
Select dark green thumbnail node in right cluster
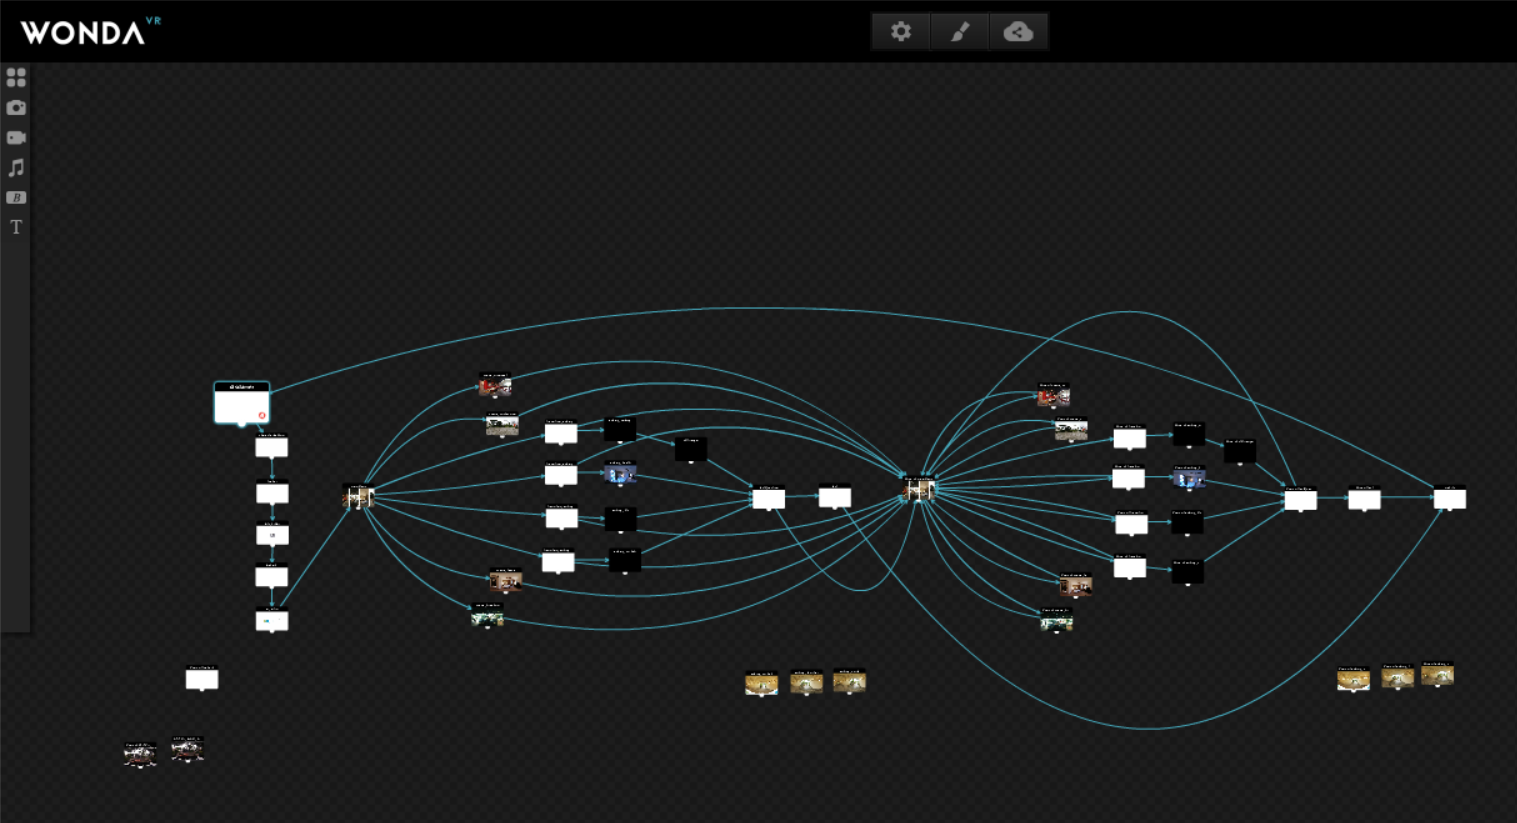tap(1056, 621)
